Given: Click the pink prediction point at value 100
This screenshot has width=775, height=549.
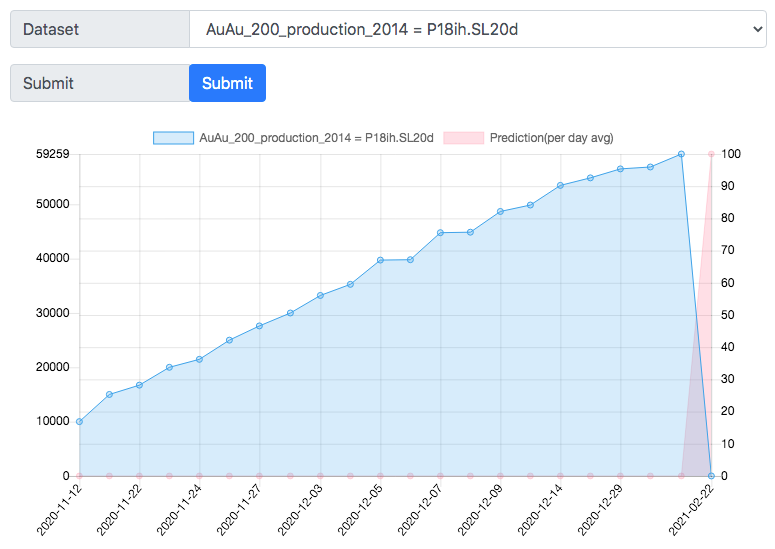Looking at the screenshot, I should (x=711, y=154).
